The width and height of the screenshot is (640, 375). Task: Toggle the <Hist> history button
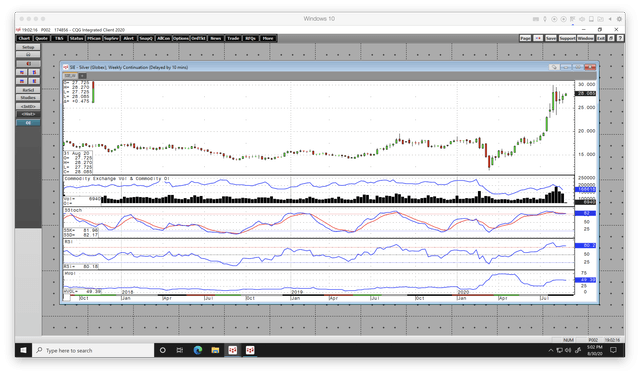[28, 114]
